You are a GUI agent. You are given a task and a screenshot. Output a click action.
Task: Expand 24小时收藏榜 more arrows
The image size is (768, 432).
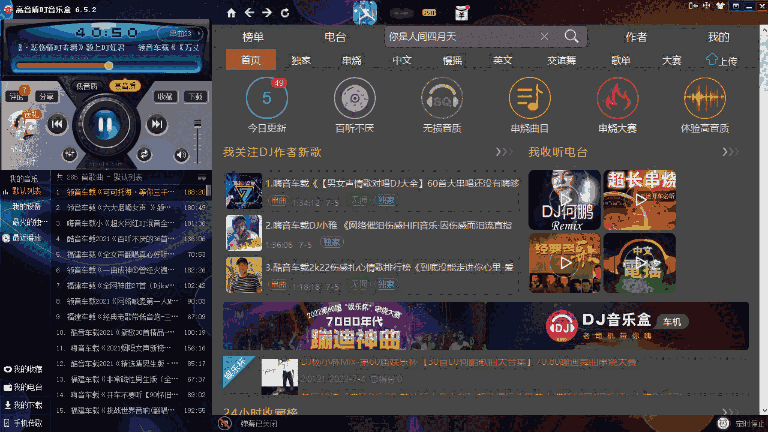click(x=730, y=412)
